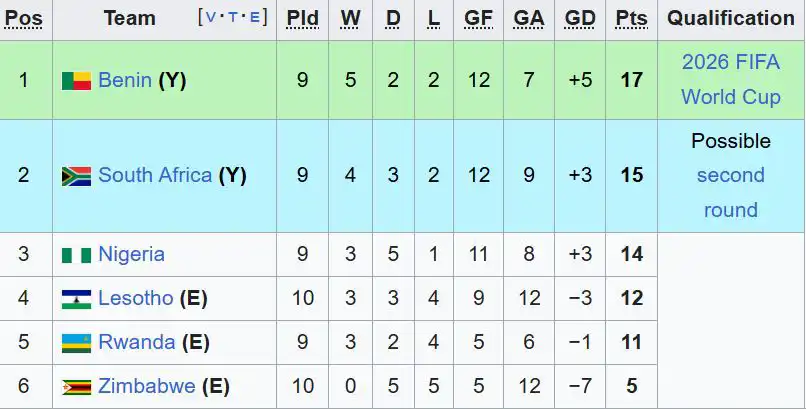Click the V (view template) link
The height and width of the screenshot is (409, 806).
213,17
